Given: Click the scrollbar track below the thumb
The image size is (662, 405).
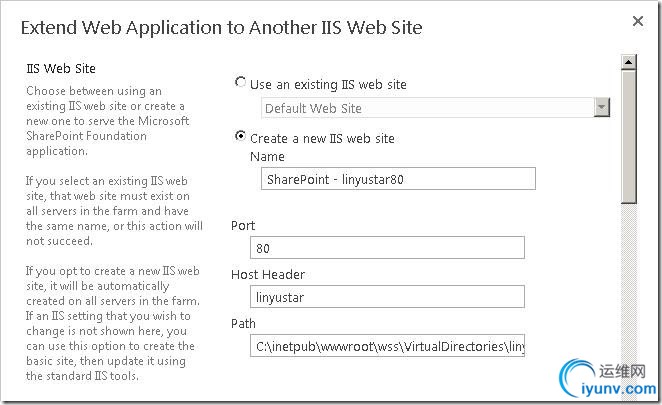Looking at the screenshot, I should (x=629, y=280).
